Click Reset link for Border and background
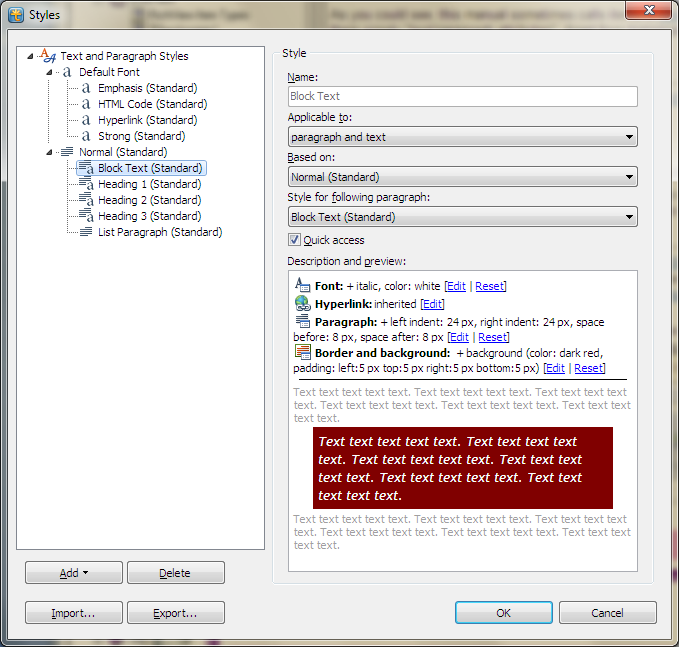The width and height of the screenshot is (679, 647). click(x=588, y=368)
